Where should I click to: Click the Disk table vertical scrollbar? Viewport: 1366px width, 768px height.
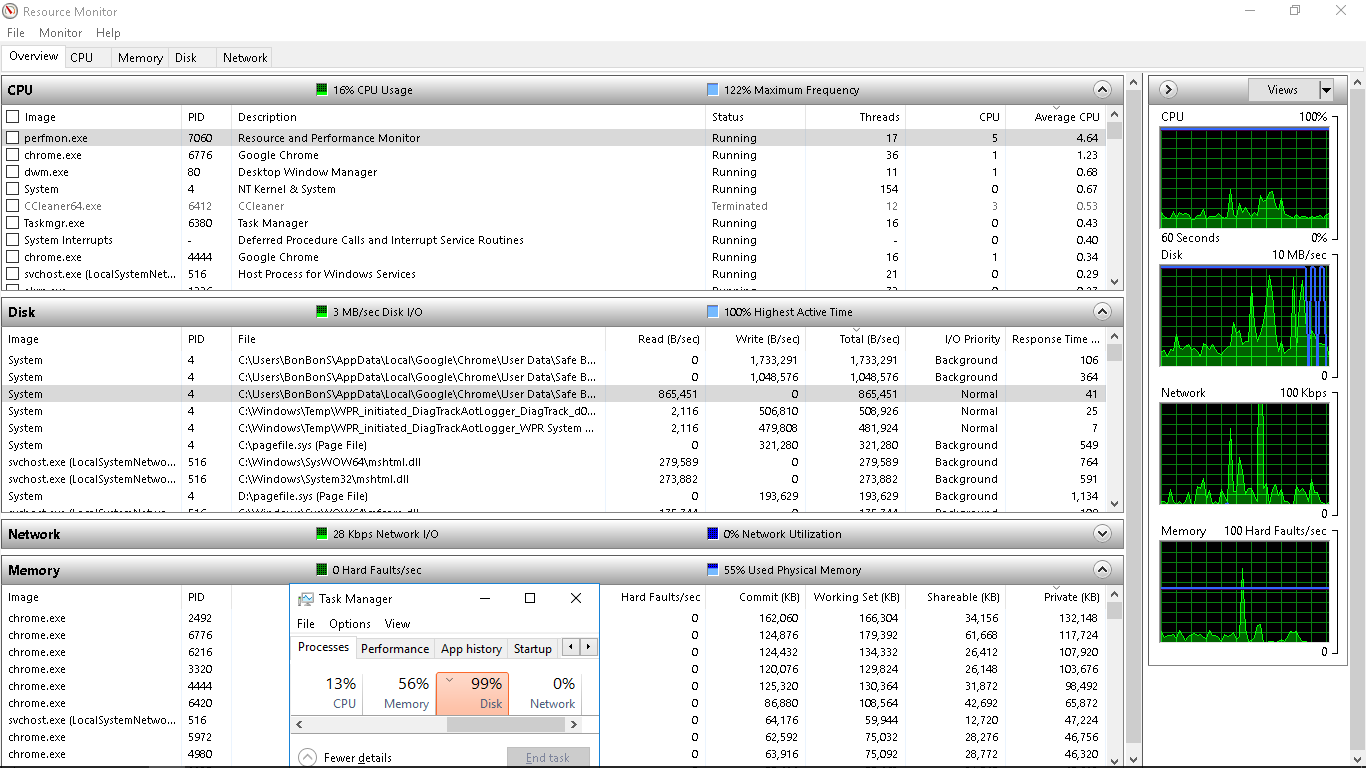coord(1114,420)
